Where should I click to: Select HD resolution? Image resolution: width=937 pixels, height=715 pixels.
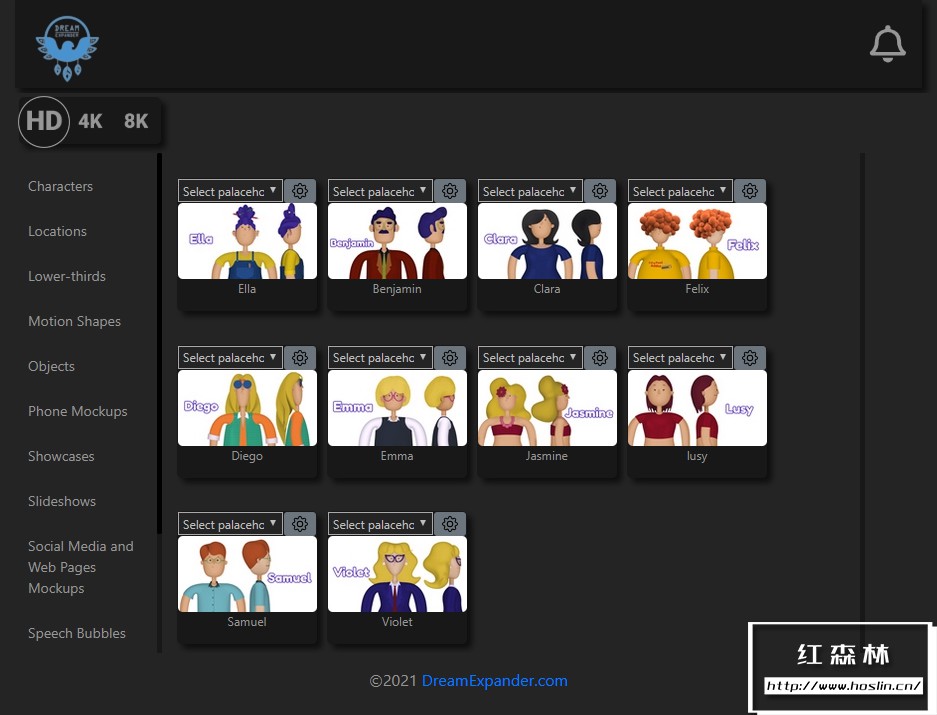tap(44, 121)
